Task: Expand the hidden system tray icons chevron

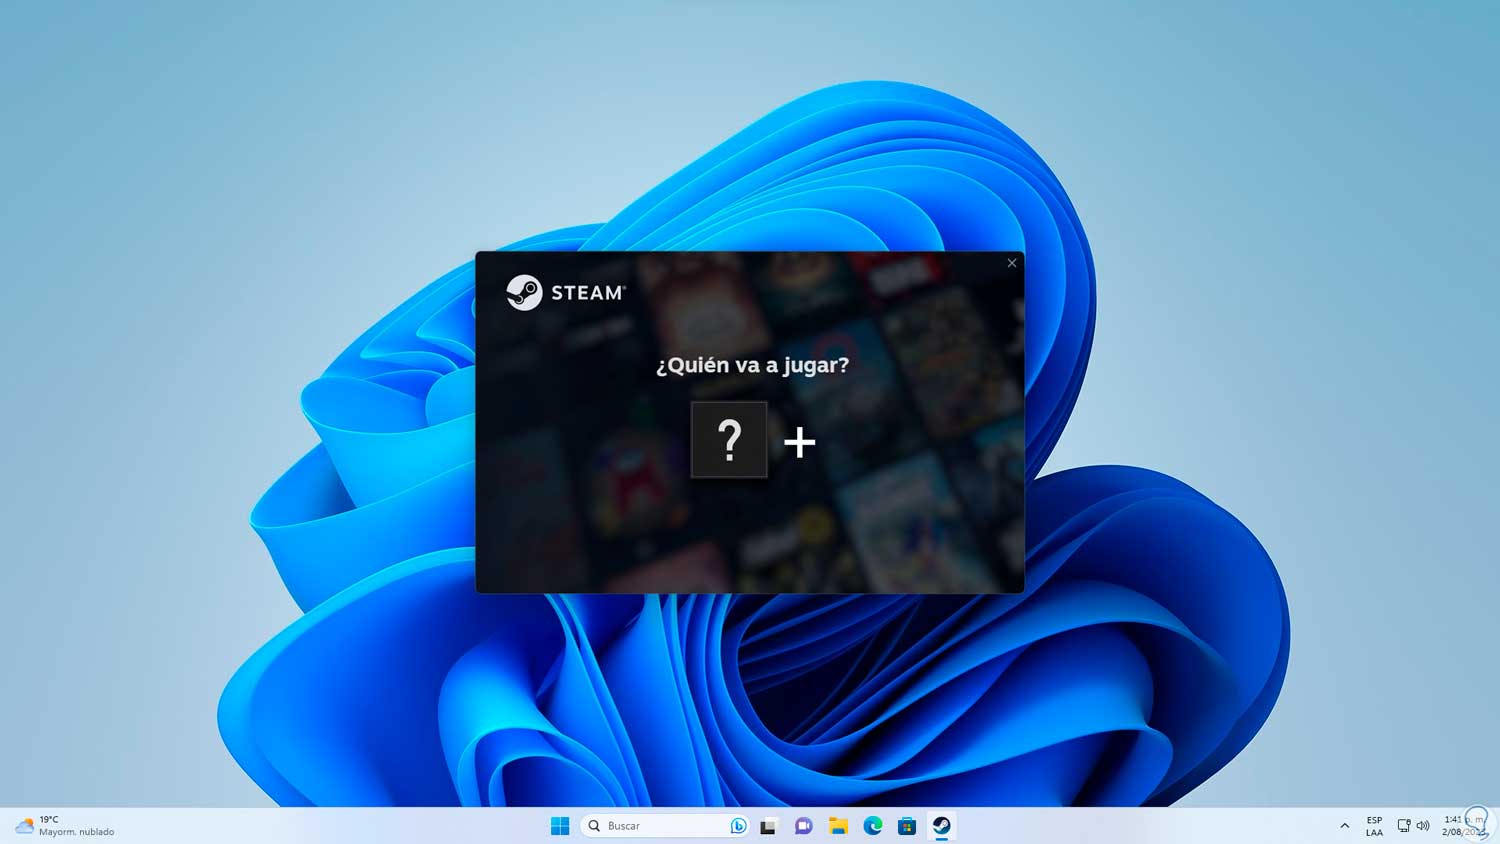Action: click(x=1344, y=826)
